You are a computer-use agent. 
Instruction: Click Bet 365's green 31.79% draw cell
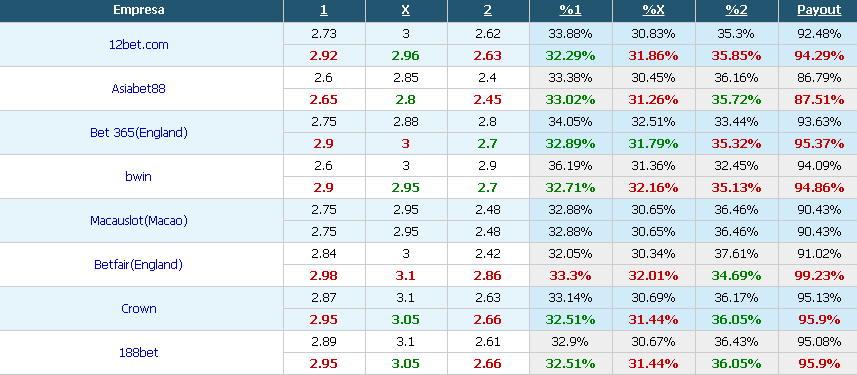655,144
